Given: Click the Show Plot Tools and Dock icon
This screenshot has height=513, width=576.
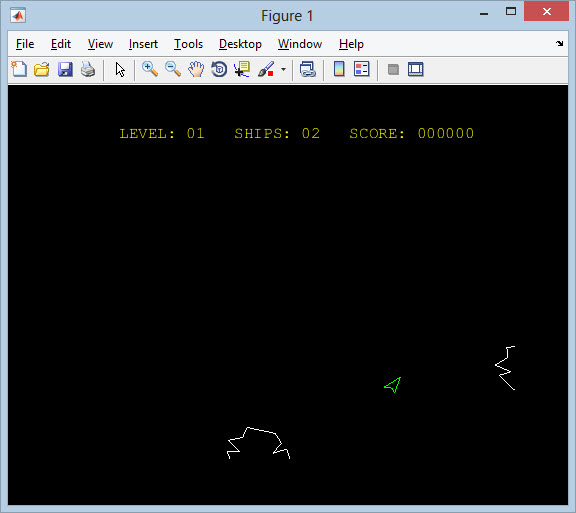Looking at the screenshot, I should (415, 69).
